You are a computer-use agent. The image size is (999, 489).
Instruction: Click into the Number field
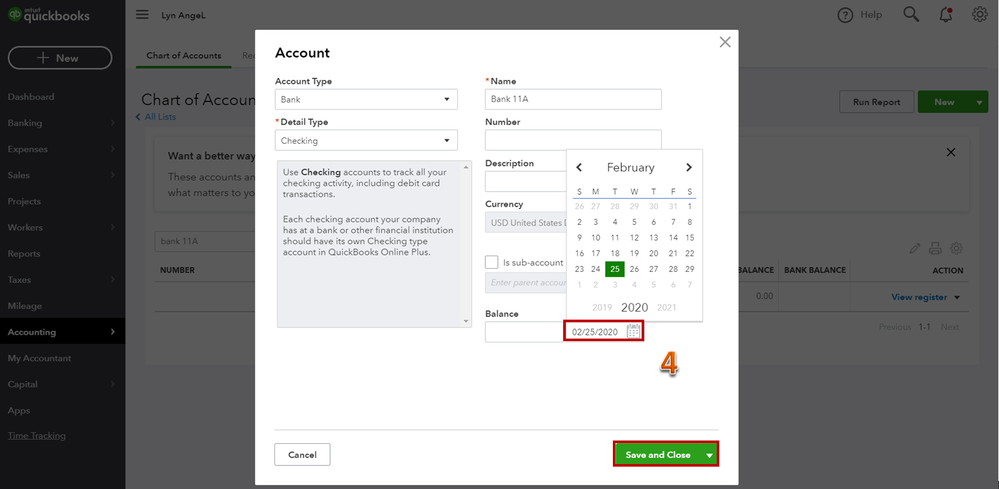coord(573,140)
